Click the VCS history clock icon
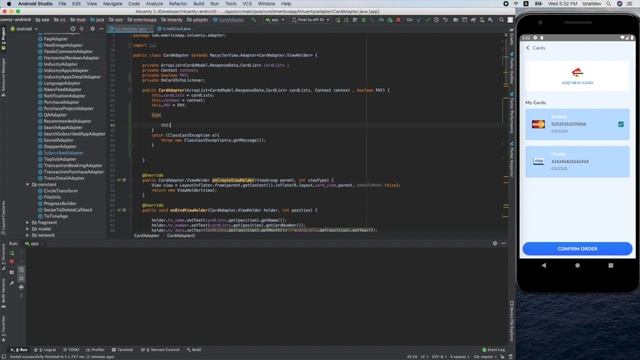Screen dimensions: 640x360 (x=436, y=20)
